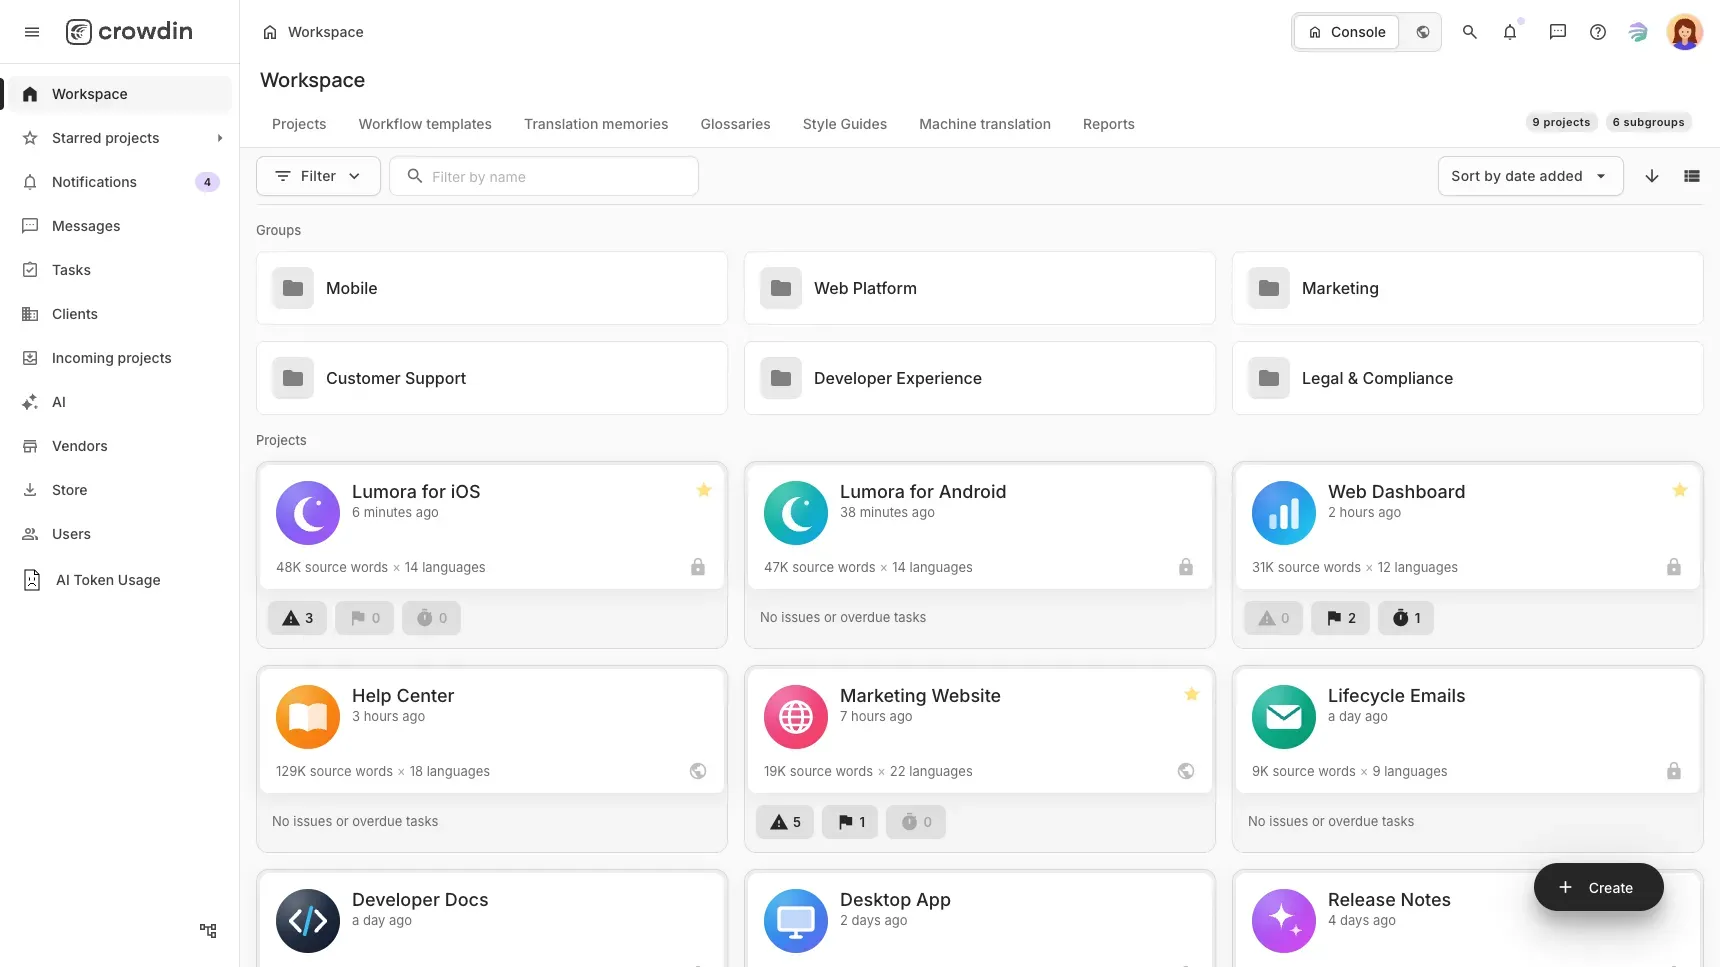Click the 6 subgroups badge
This screenshot has width=1720, height=967.
1648,122
